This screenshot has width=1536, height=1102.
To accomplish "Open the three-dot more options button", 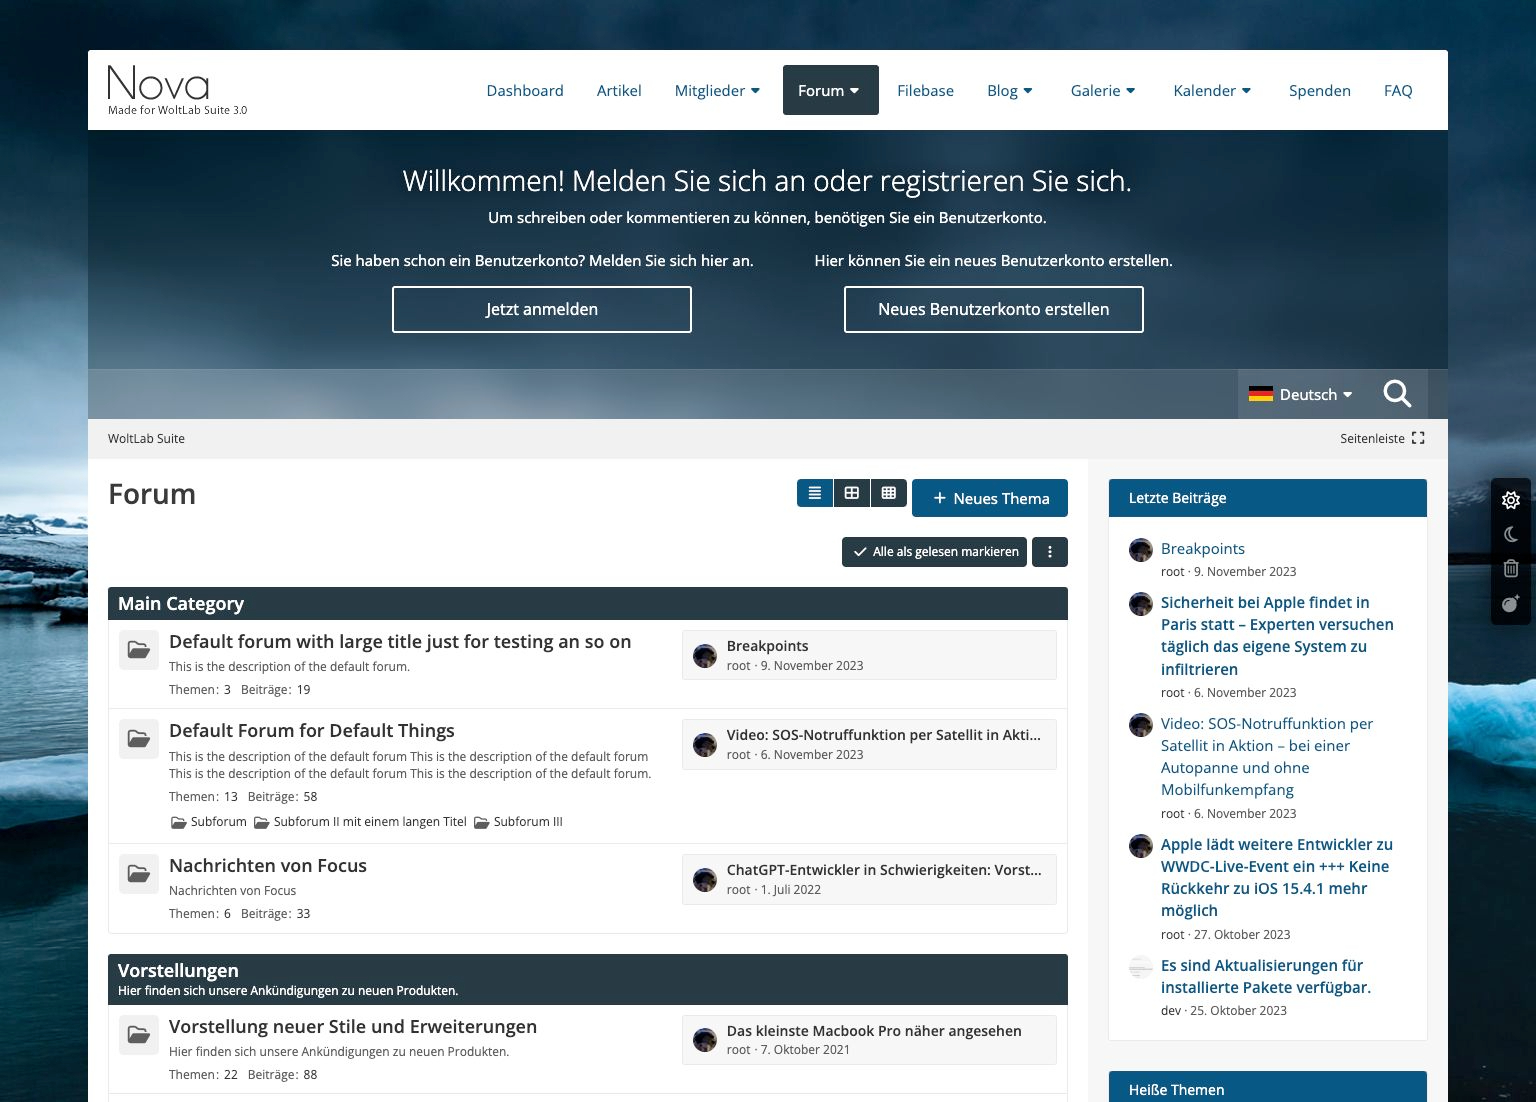I will 1049,552.
